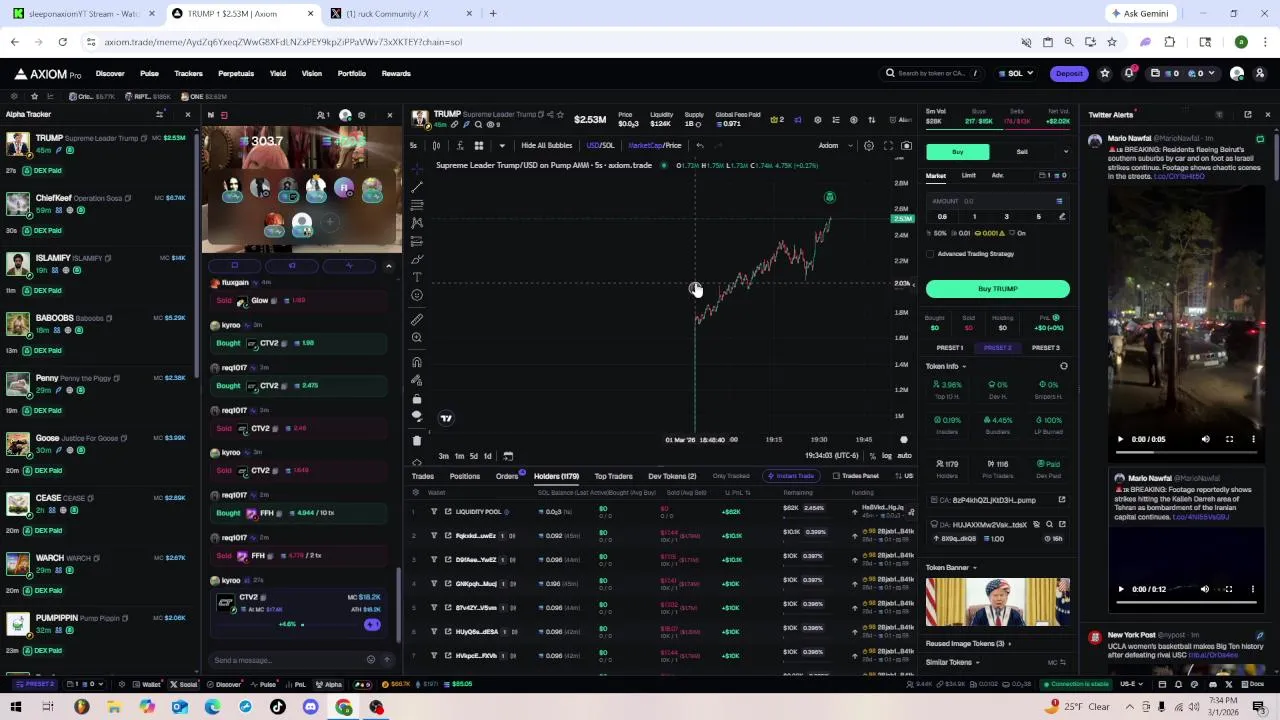
Task: Enable Advanced Trading Strategy checkbox
Action: [930, 254]
